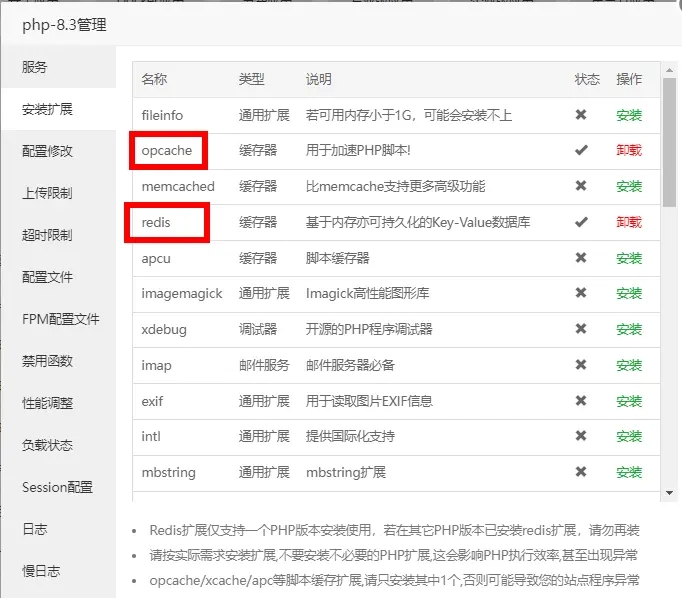Click the exif name cell
682x598 pixels.
tap(152, 401)
